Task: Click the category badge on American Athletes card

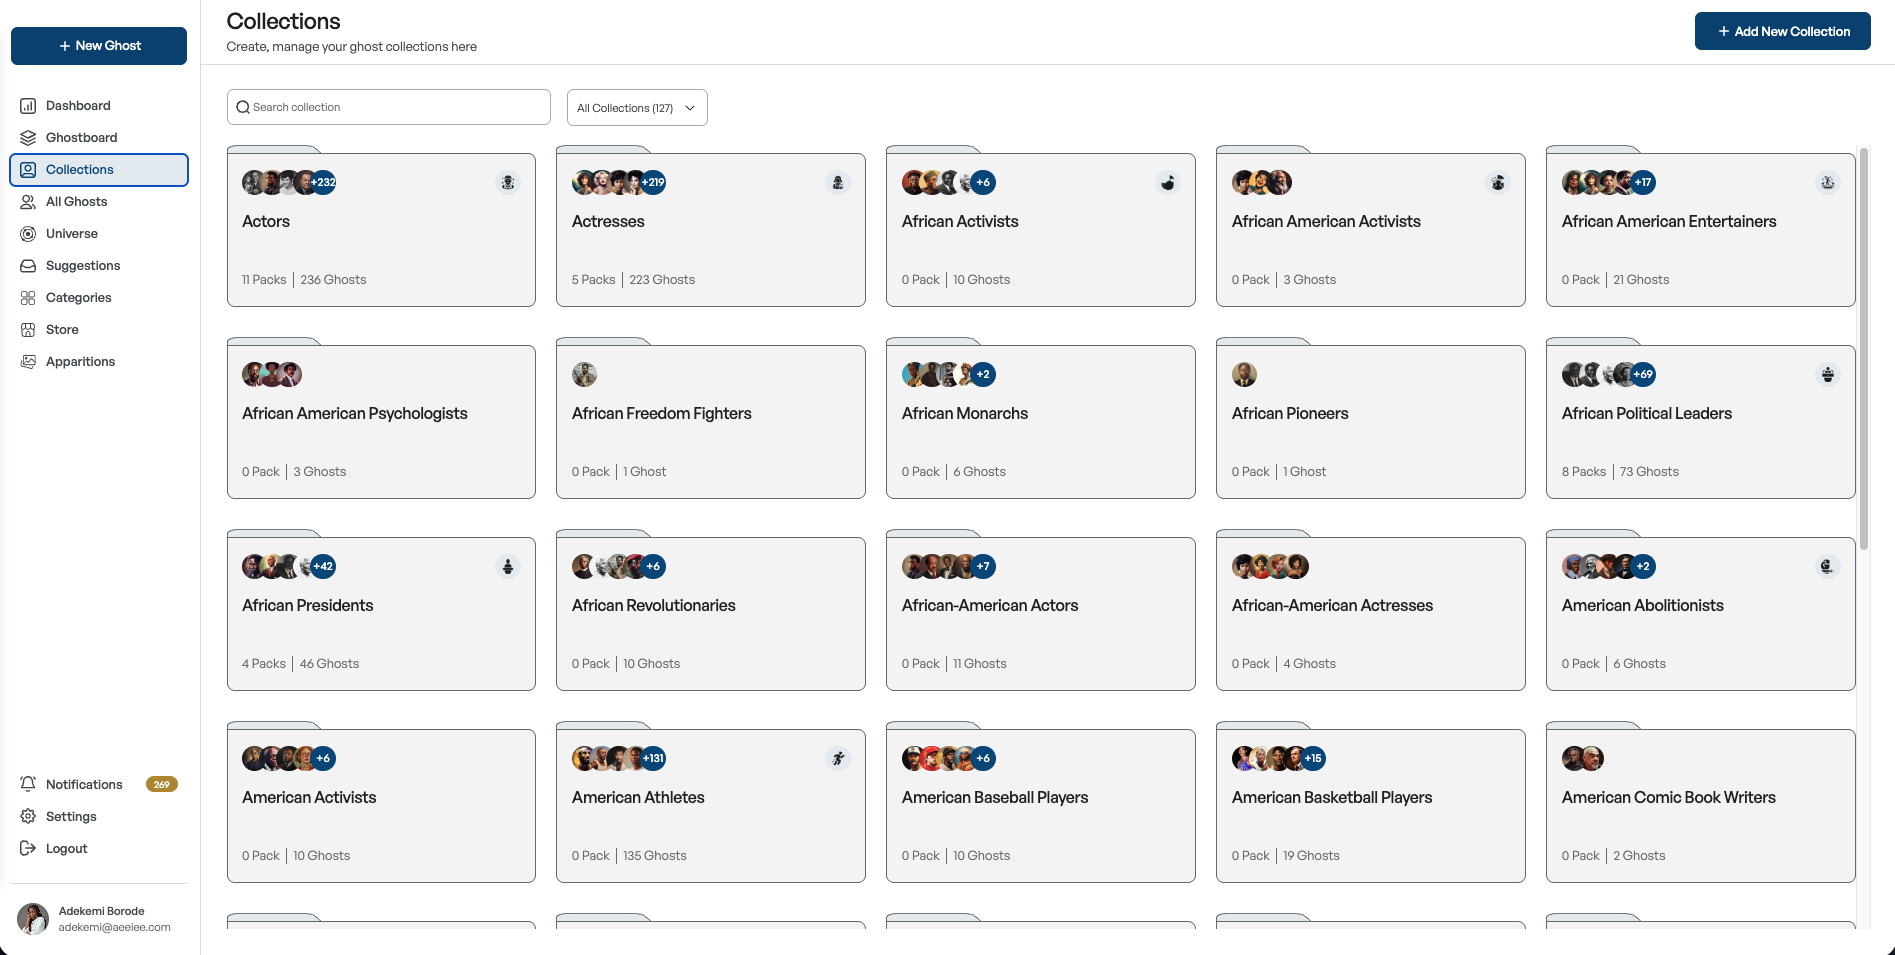Action: point(838,759)
